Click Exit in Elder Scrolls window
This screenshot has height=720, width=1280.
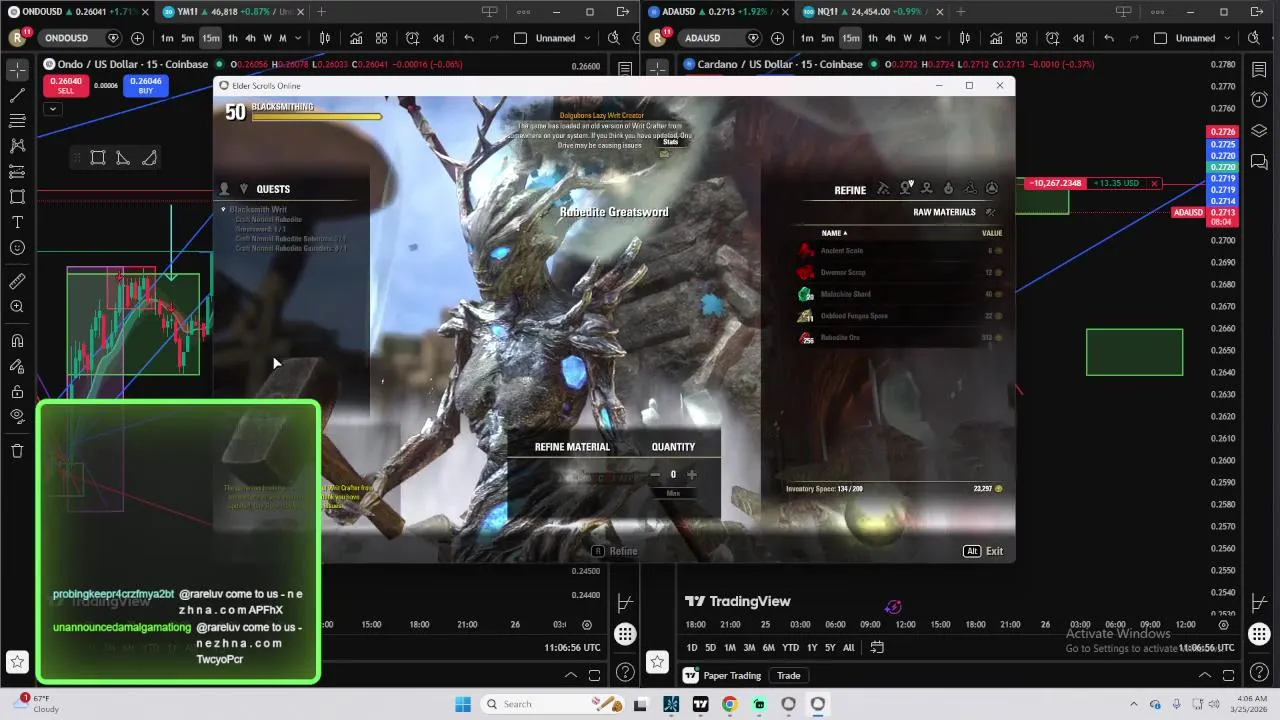pos(984,551)
